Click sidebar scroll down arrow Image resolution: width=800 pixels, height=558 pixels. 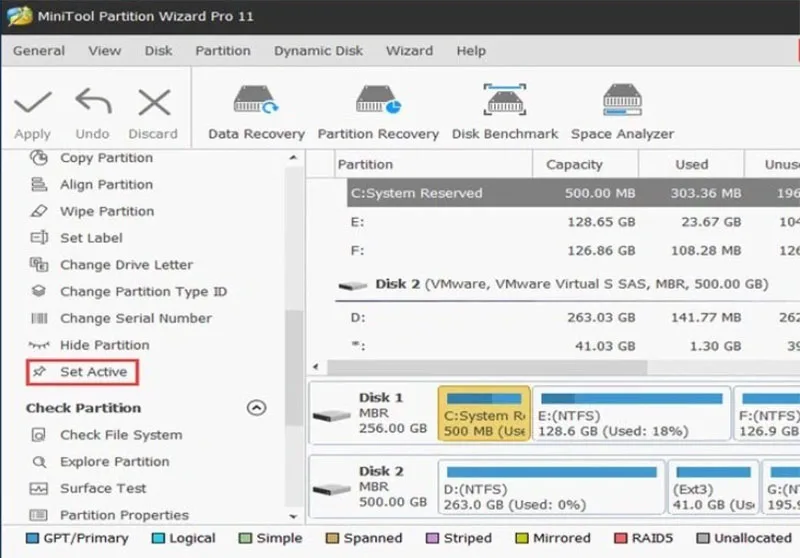293,517
